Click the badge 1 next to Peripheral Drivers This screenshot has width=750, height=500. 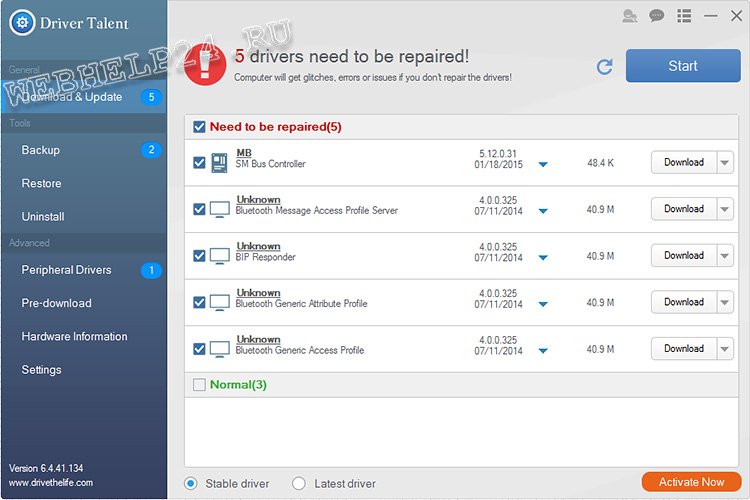click(x=151, y=270)
